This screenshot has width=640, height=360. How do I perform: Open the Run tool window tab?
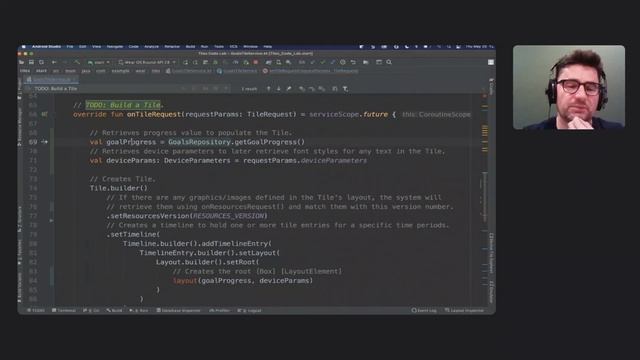click(139, 311)
